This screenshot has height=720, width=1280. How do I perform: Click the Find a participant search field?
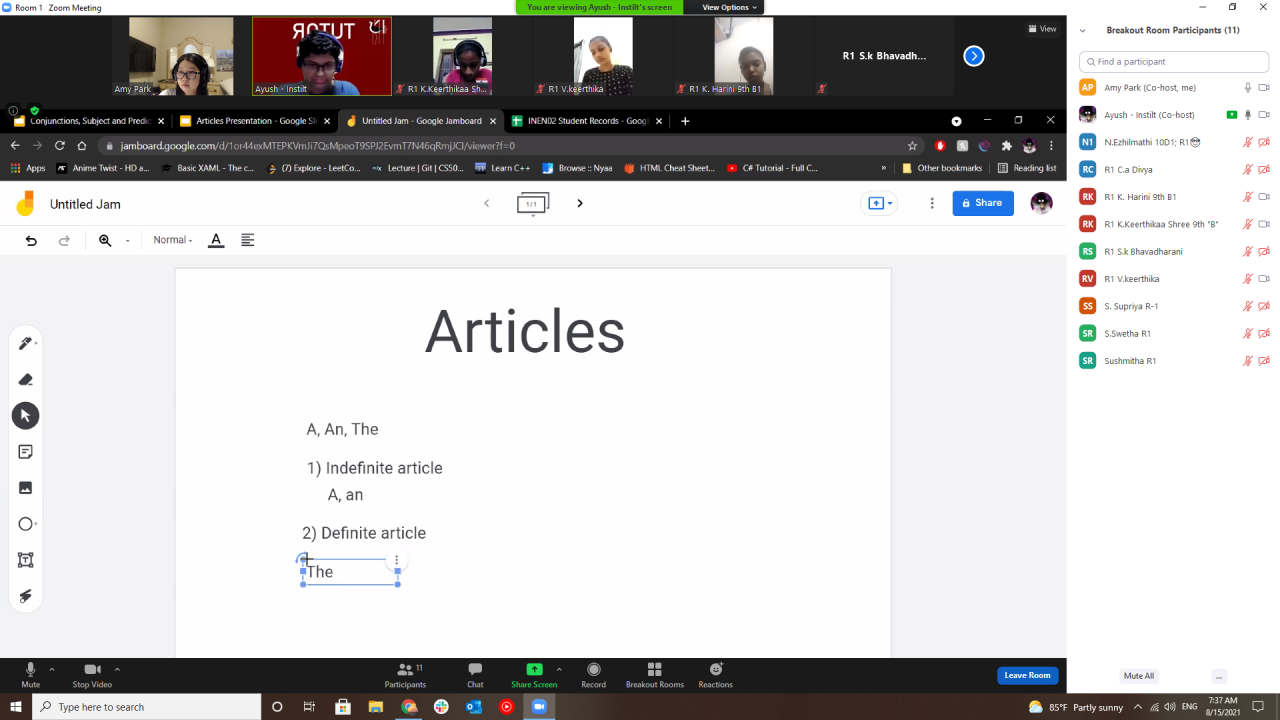click(1173, 62)
